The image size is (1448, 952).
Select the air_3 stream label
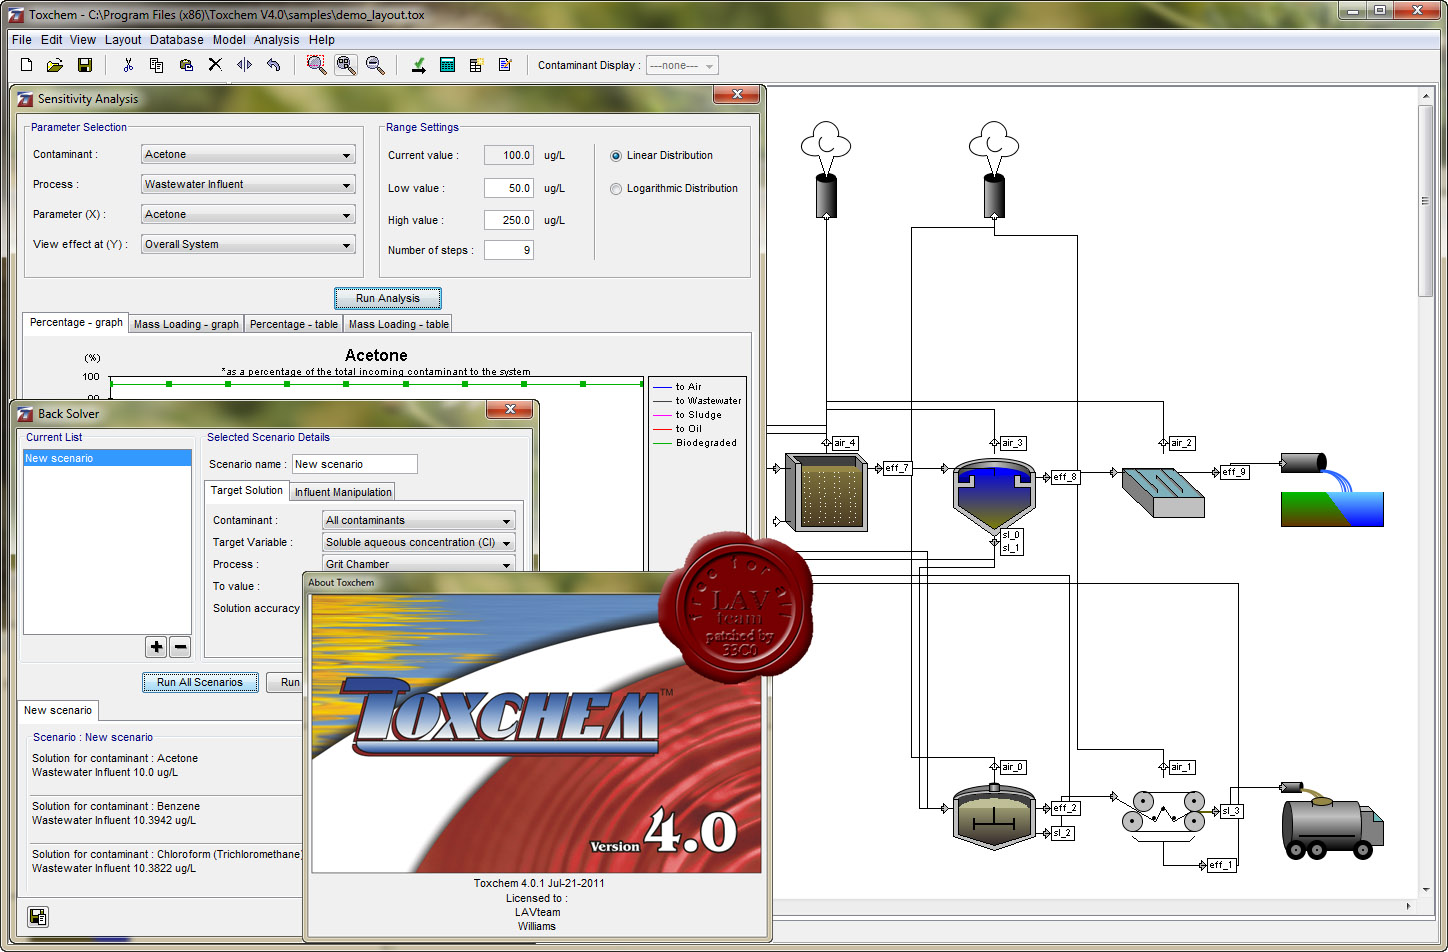click(1012, 443)
